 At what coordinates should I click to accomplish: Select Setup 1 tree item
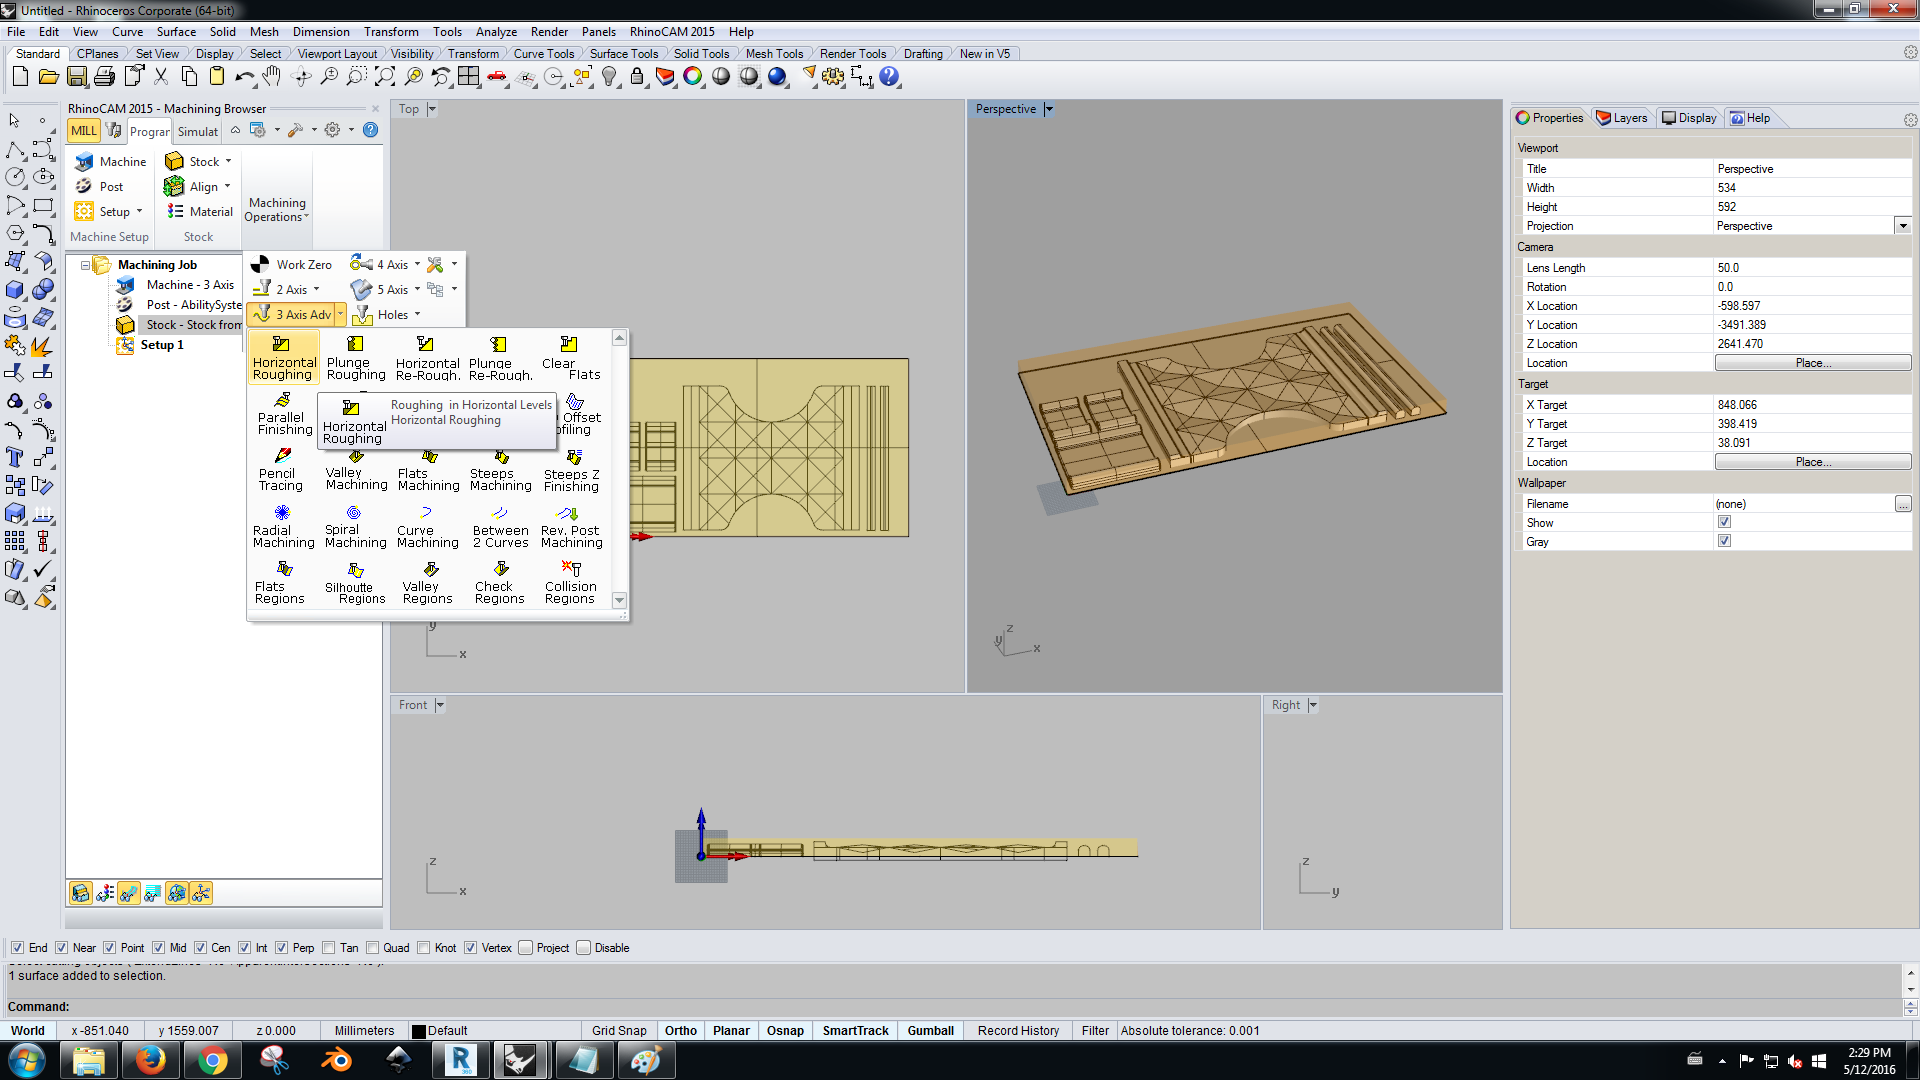click(x=162, y=345)
